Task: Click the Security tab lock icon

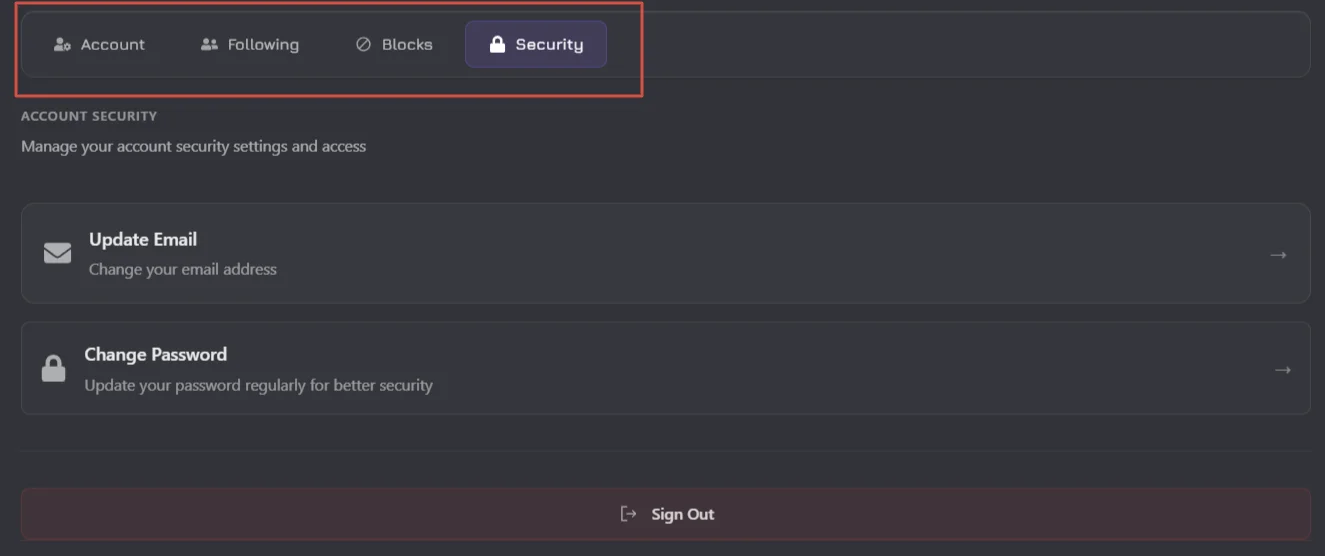Action: [x=497, y=45]
